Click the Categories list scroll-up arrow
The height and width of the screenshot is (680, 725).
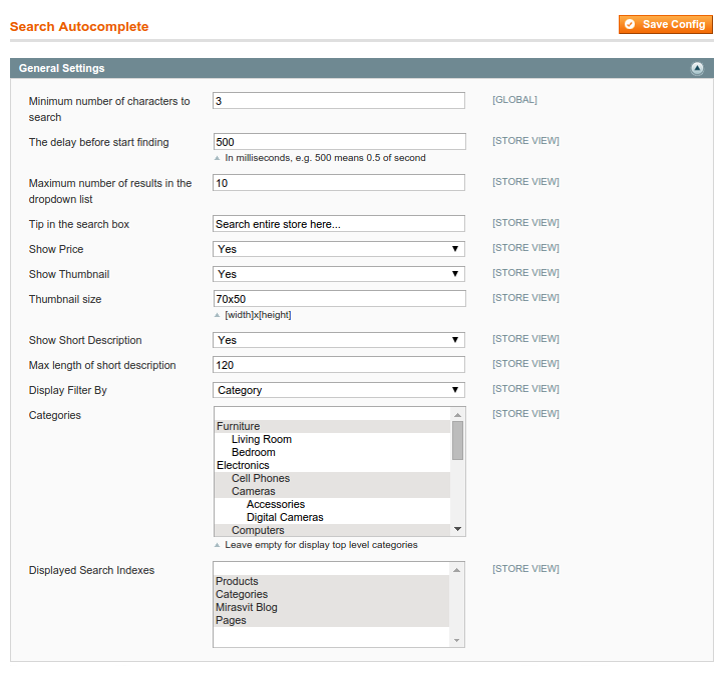(x=457, y=415)
